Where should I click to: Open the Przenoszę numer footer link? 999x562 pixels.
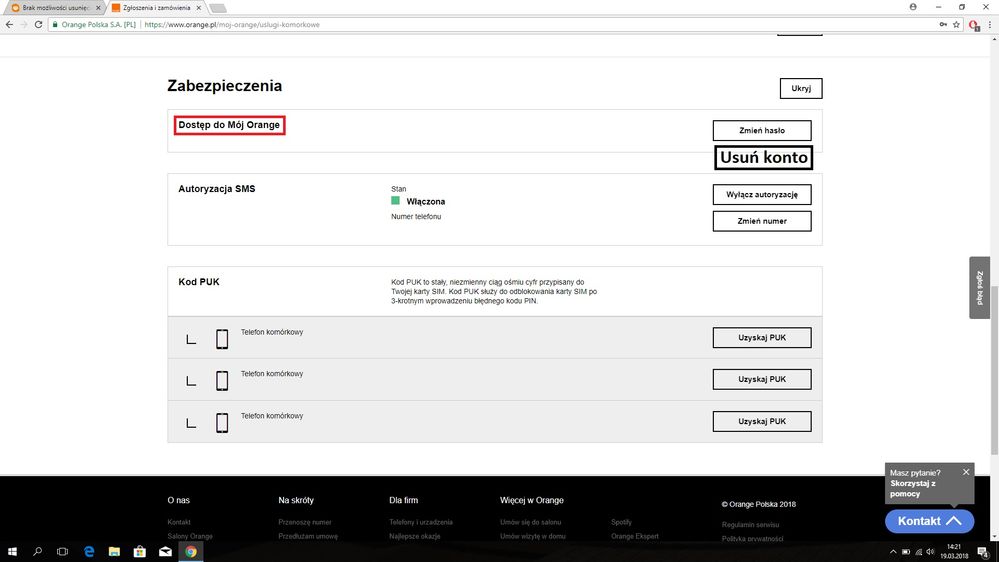pos(304,522)
